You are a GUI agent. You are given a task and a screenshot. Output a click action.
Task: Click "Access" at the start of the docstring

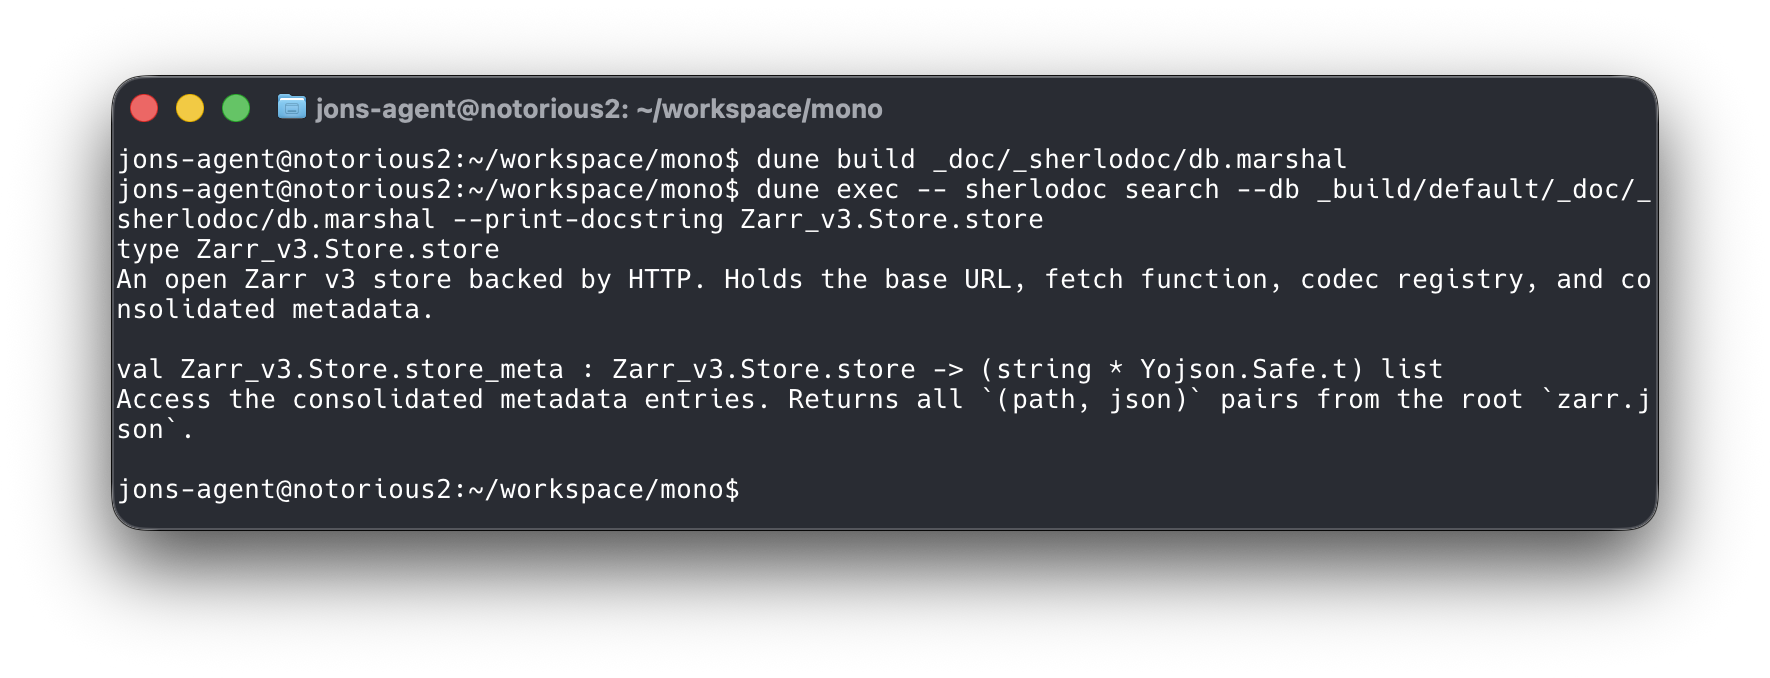pyautogui.click(x=164, y=400)
